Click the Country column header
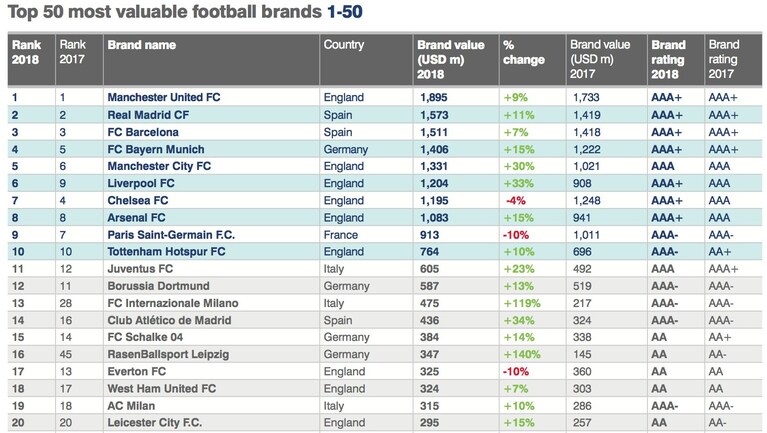 [343, 45]
